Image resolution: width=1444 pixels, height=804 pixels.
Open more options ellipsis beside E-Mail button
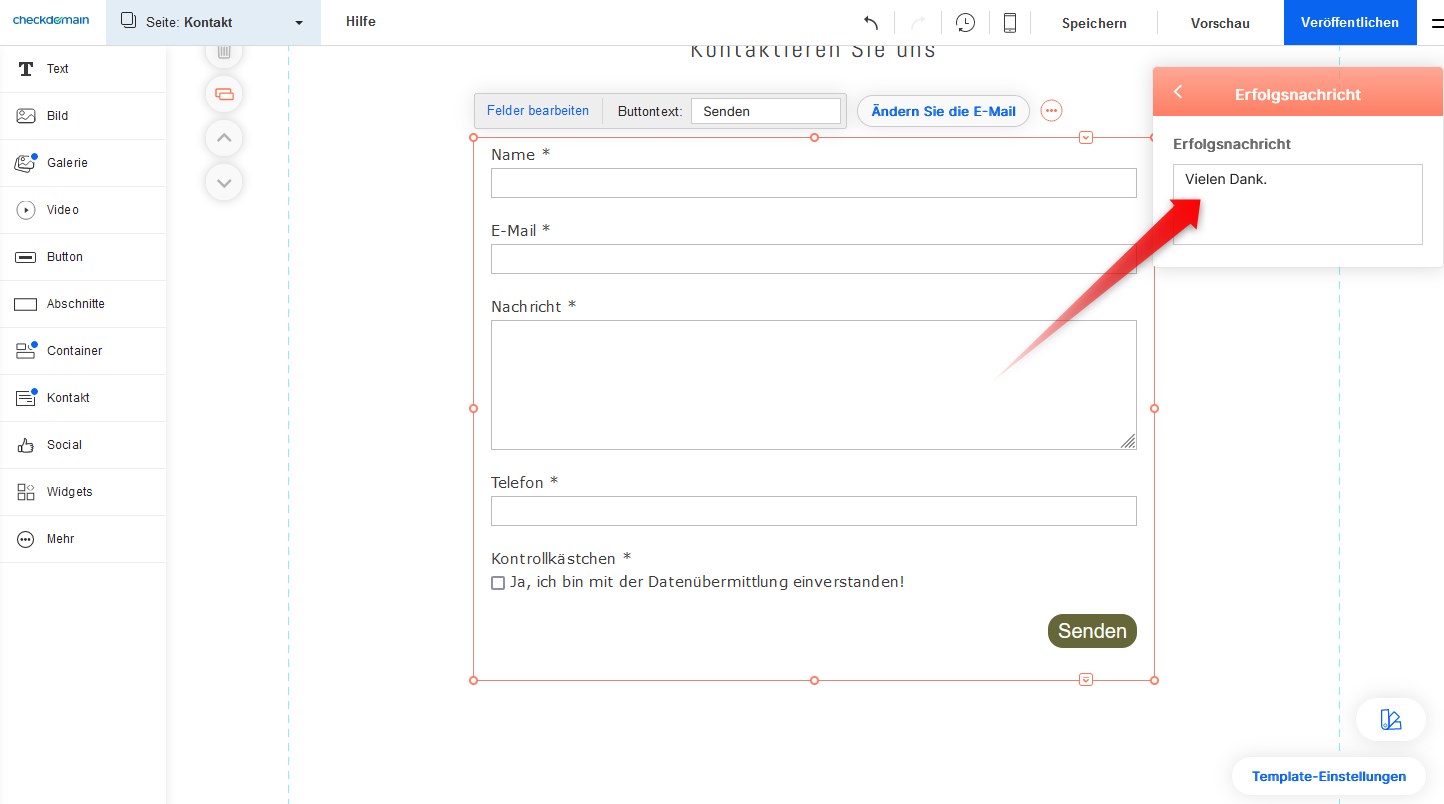[x=1051, y=111]
